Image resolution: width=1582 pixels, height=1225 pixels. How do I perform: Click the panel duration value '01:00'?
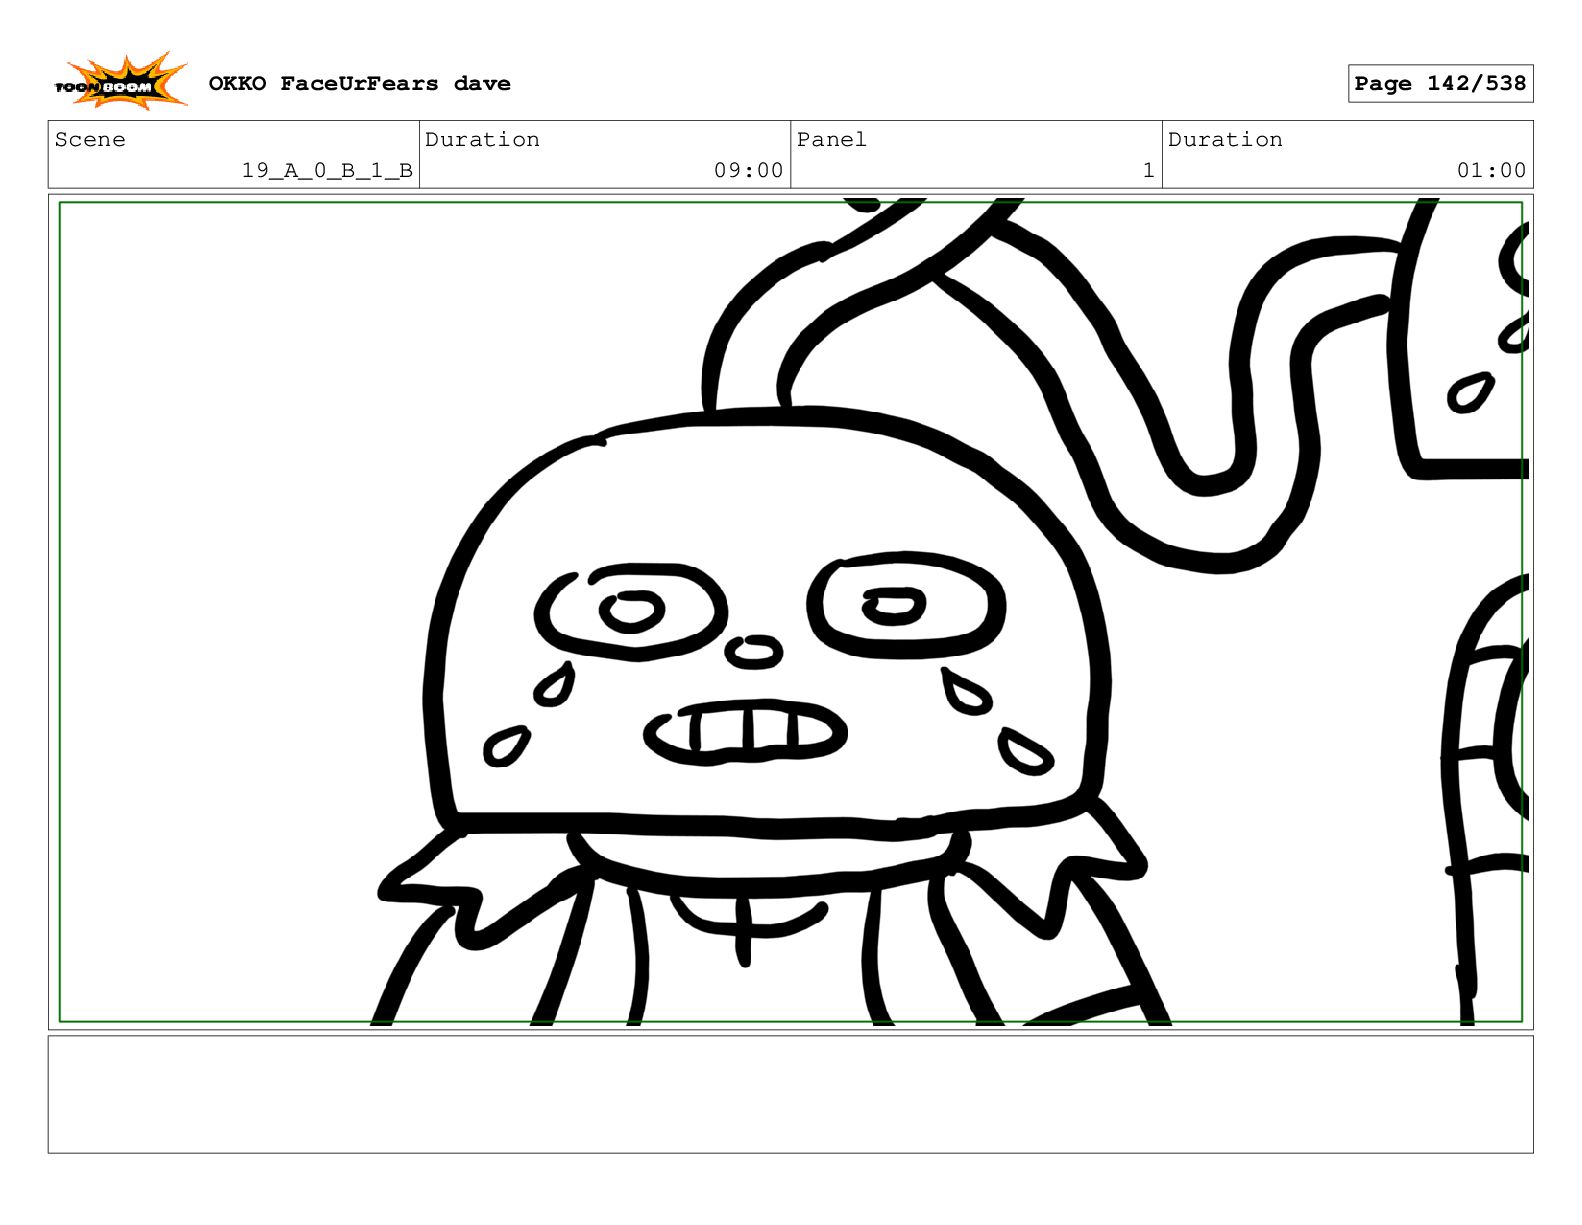click(1491, 171)
